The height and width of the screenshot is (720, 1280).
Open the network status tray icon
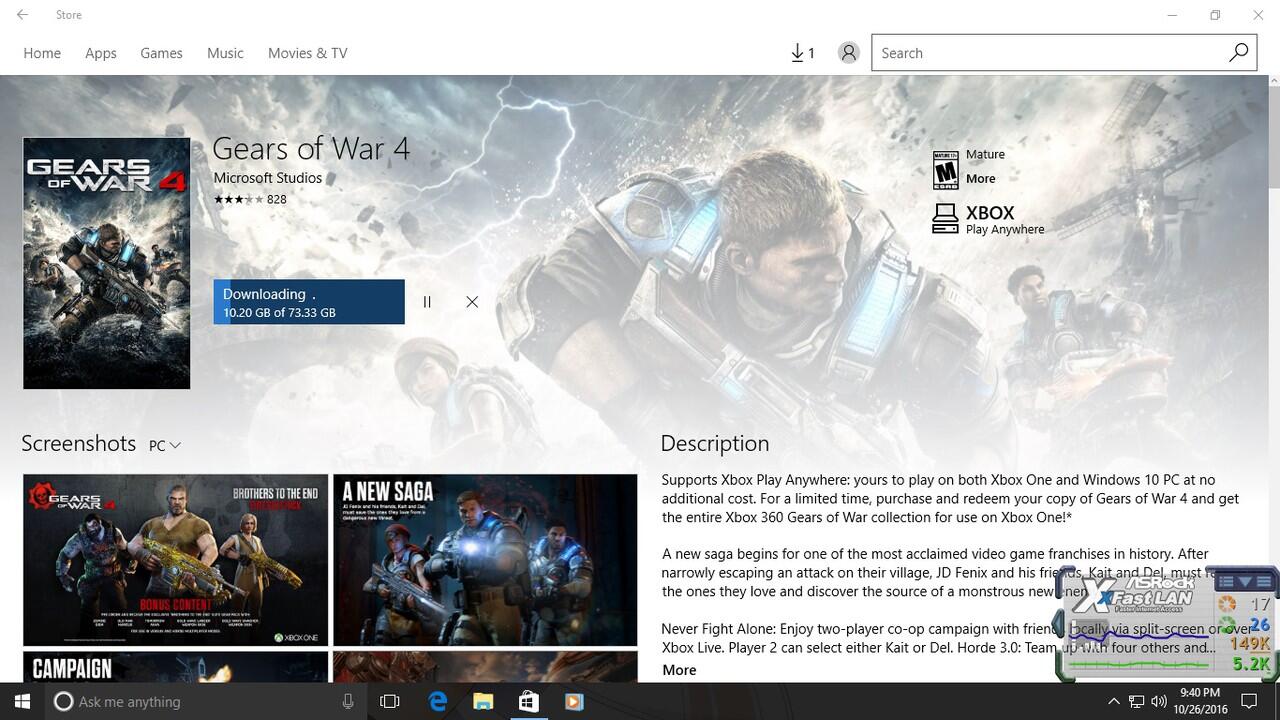coord(1137,701)
